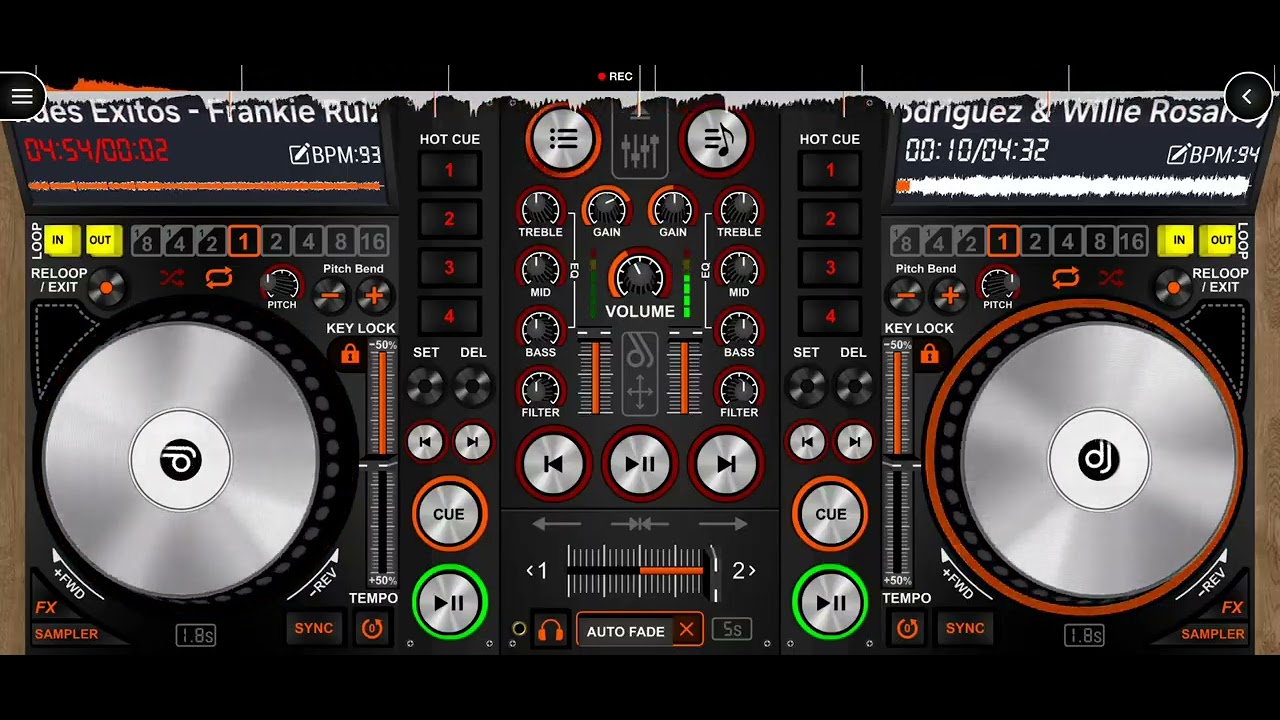Viewport: 1280px width, 720px height.
Task: Set left deck loop IN point
Action: pos(58,240)
